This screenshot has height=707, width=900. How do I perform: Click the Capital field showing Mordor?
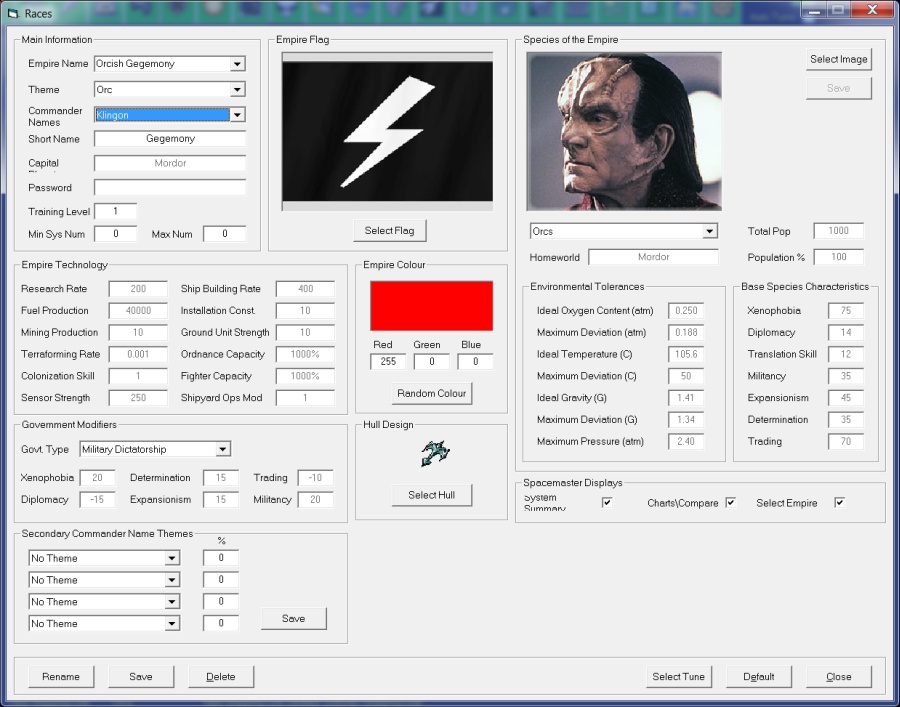click(170, 163)
